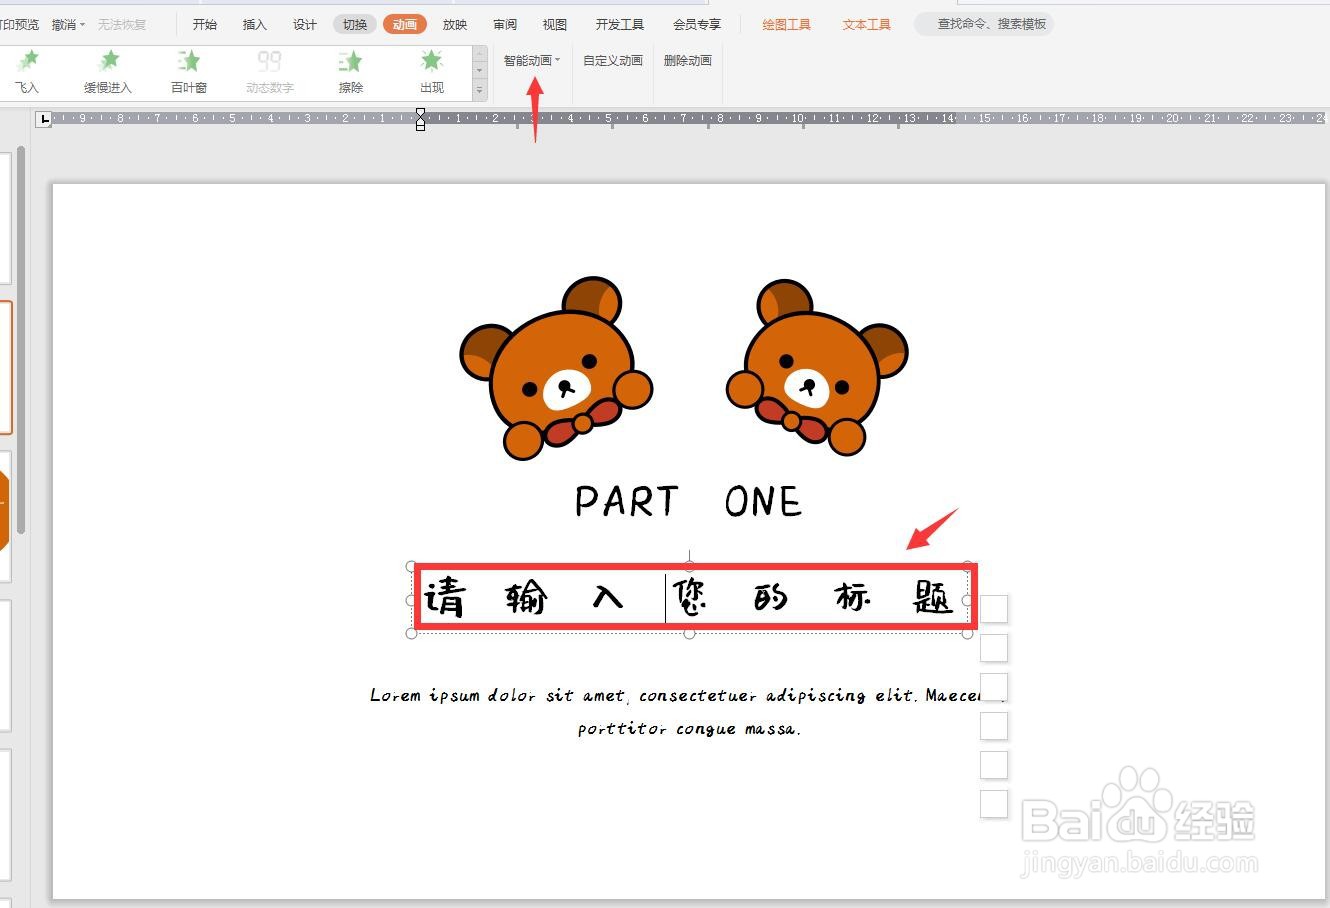Open the 绘图工具 tab
This screenshot has height=908, width=1330.
pos(787,24)
